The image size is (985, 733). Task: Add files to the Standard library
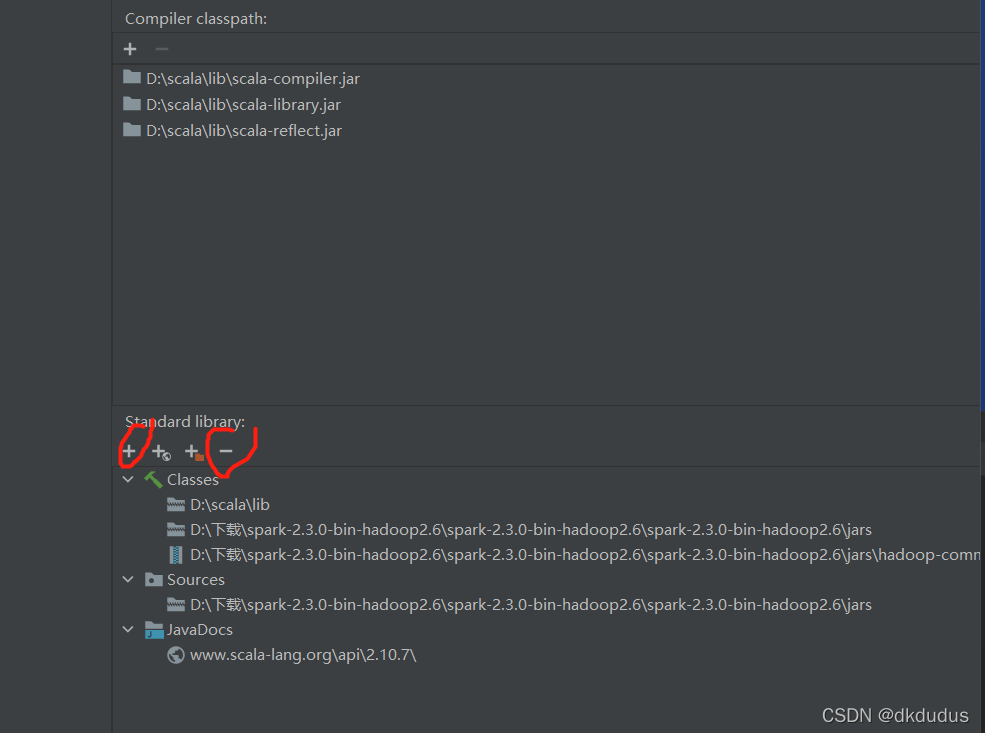coord(129,451)
